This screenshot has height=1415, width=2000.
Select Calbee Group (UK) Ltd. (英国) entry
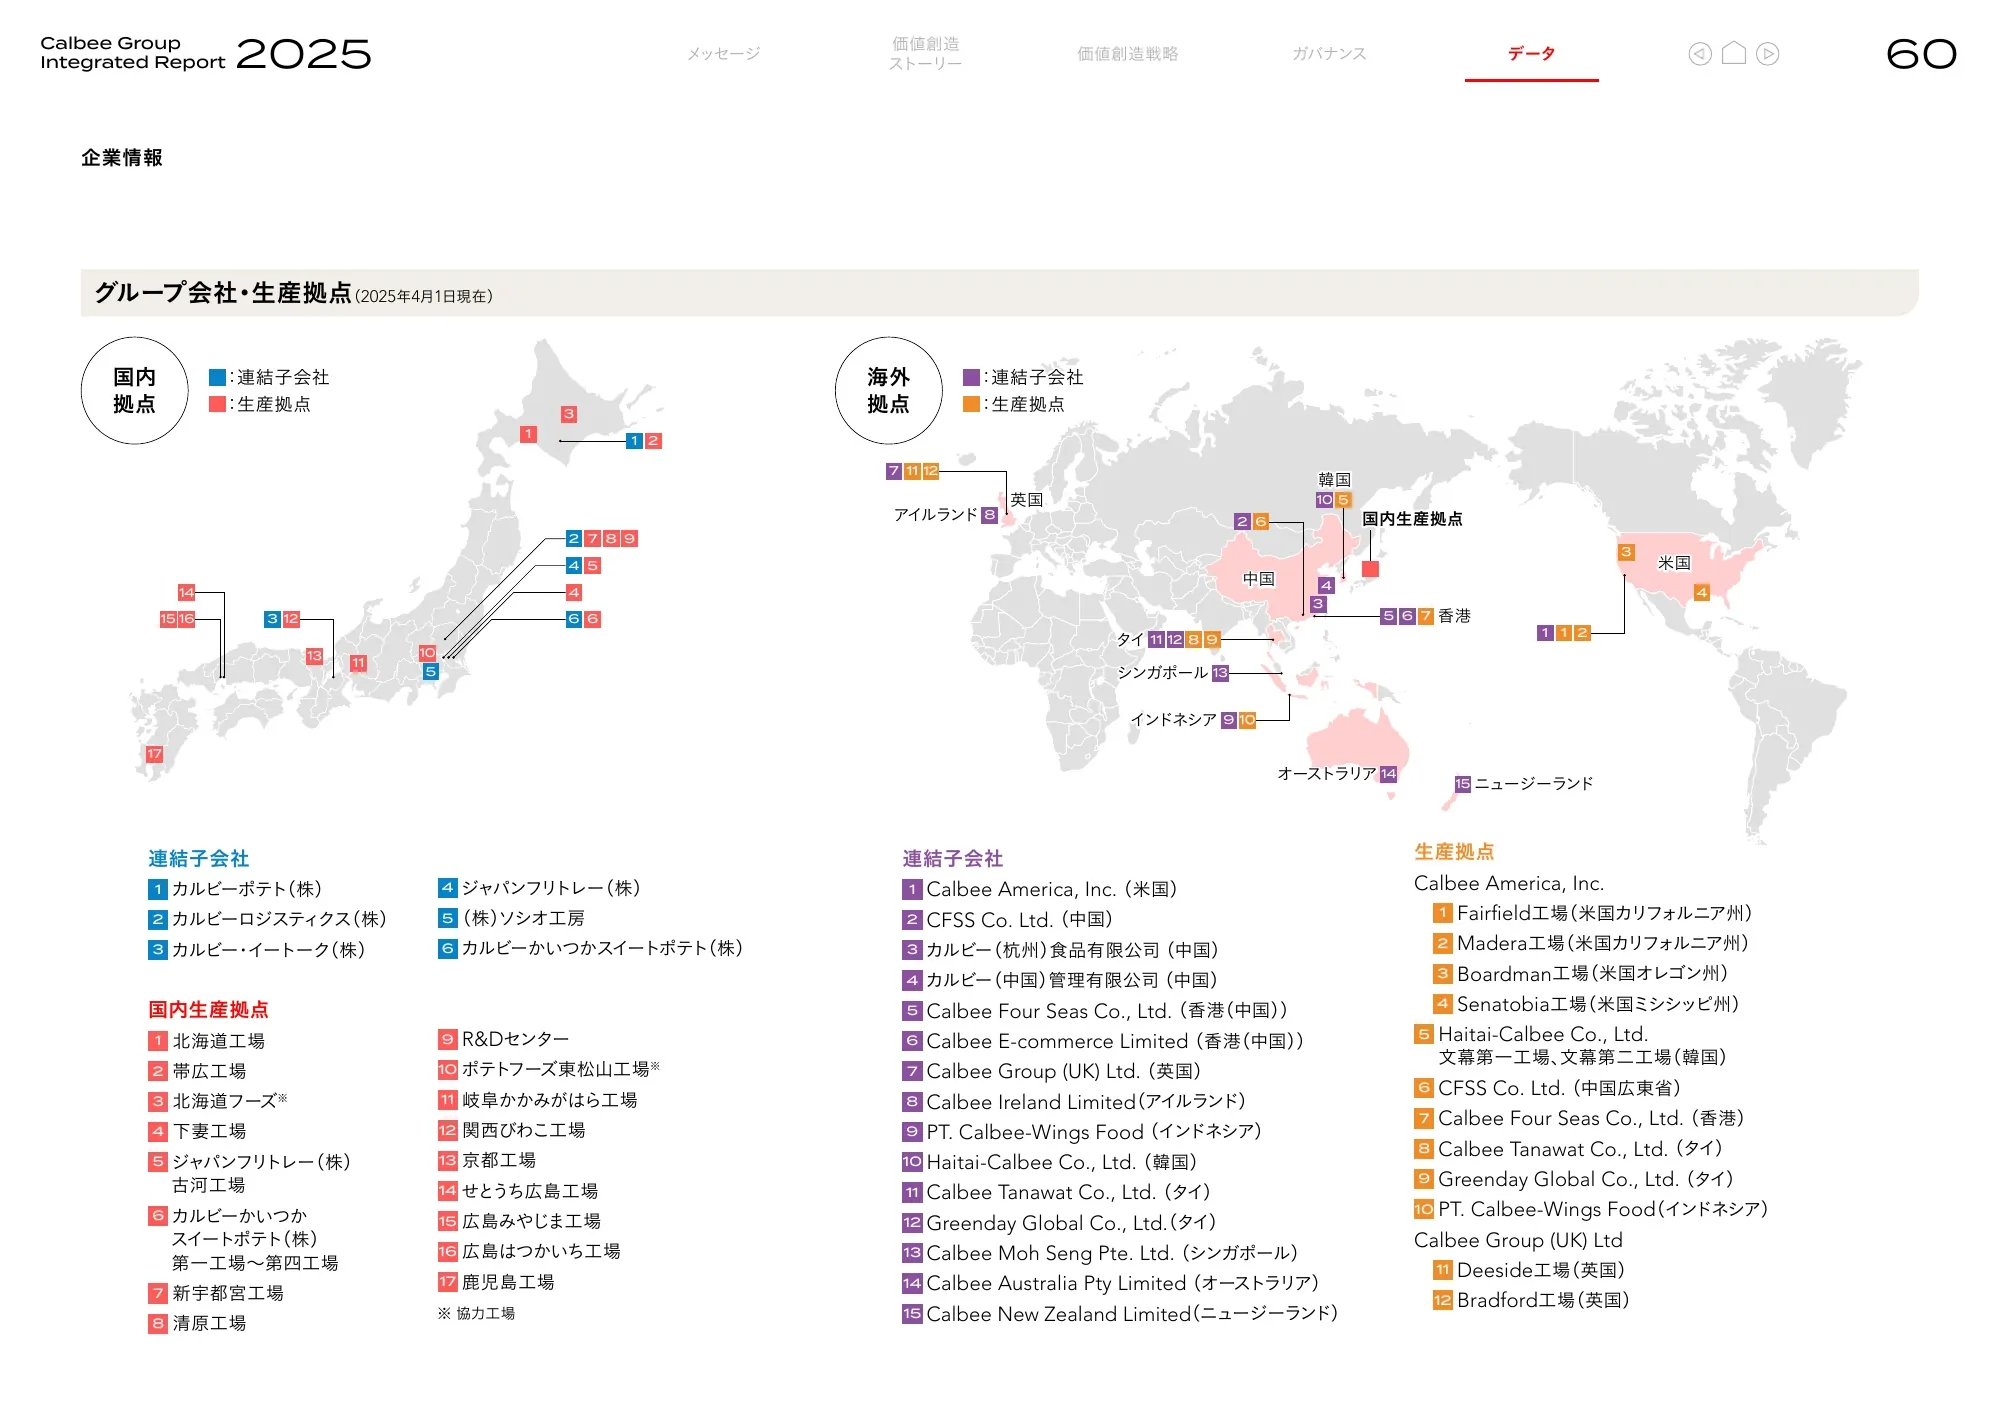[1052, 1071]
